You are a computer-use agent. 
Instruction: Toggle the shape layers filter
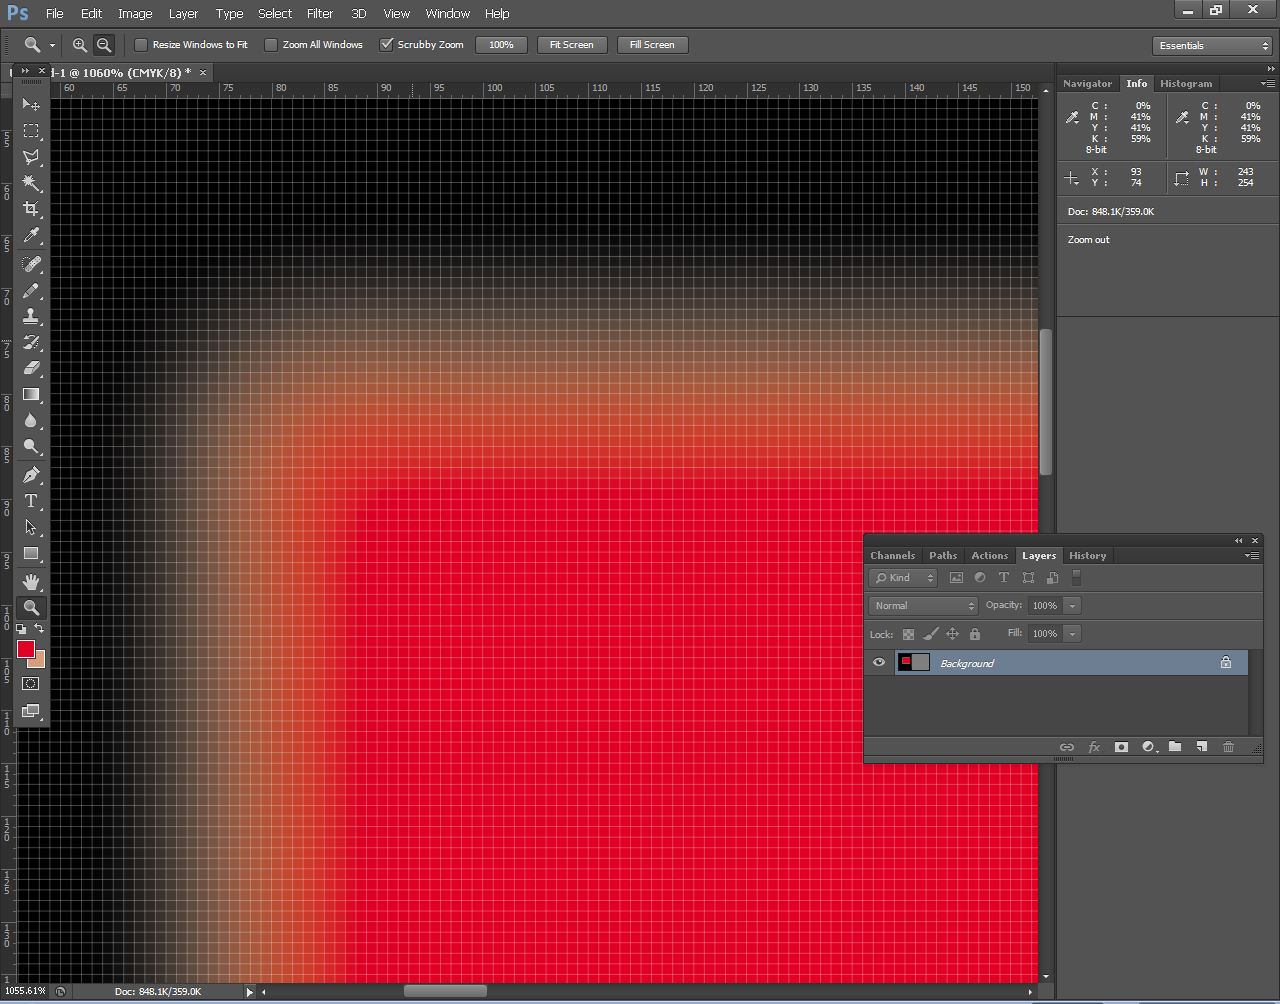[x=1028, y=578]
